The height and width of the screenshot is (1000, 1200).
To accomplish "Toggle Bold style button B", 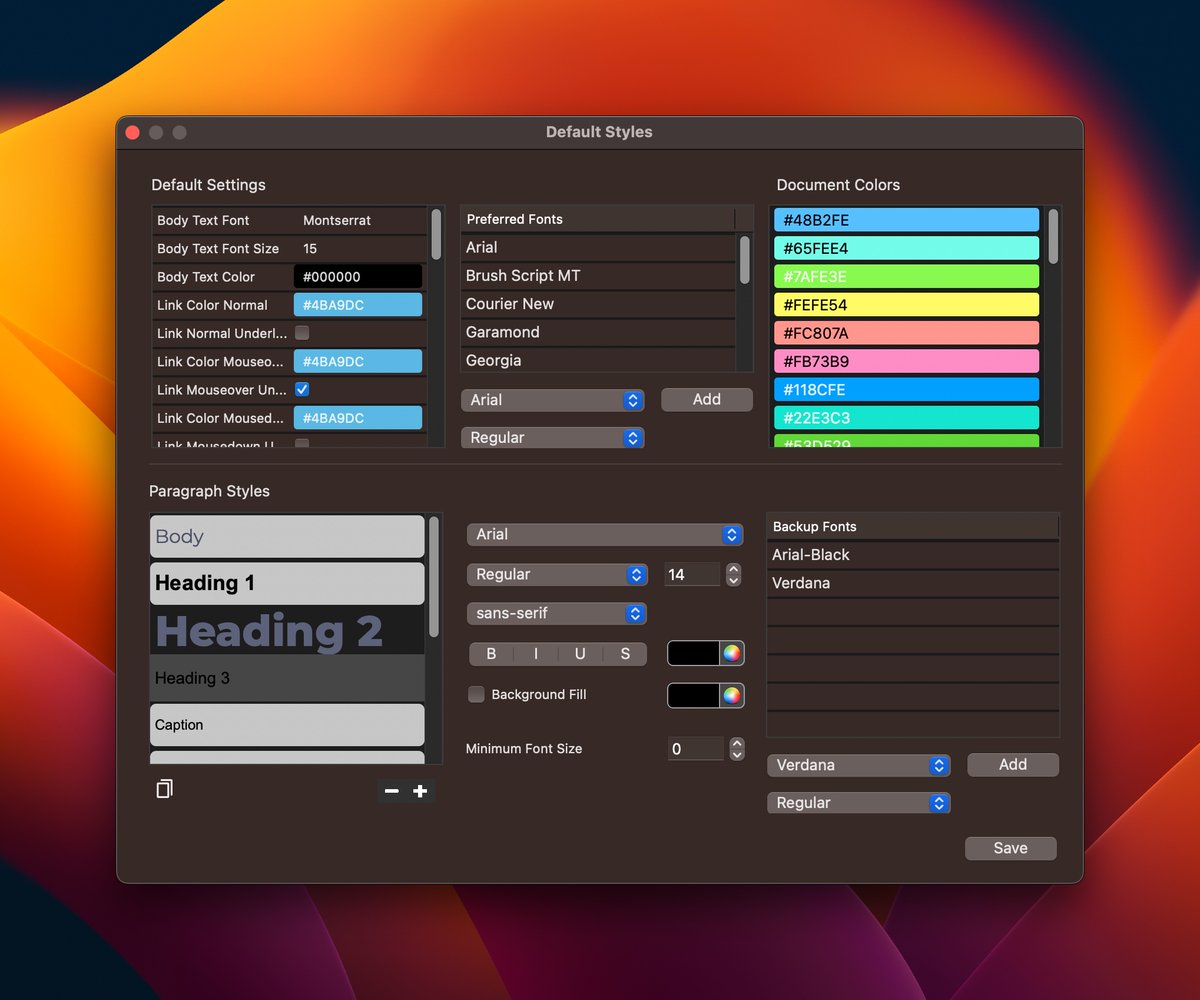I will click(x=491, y=654).
